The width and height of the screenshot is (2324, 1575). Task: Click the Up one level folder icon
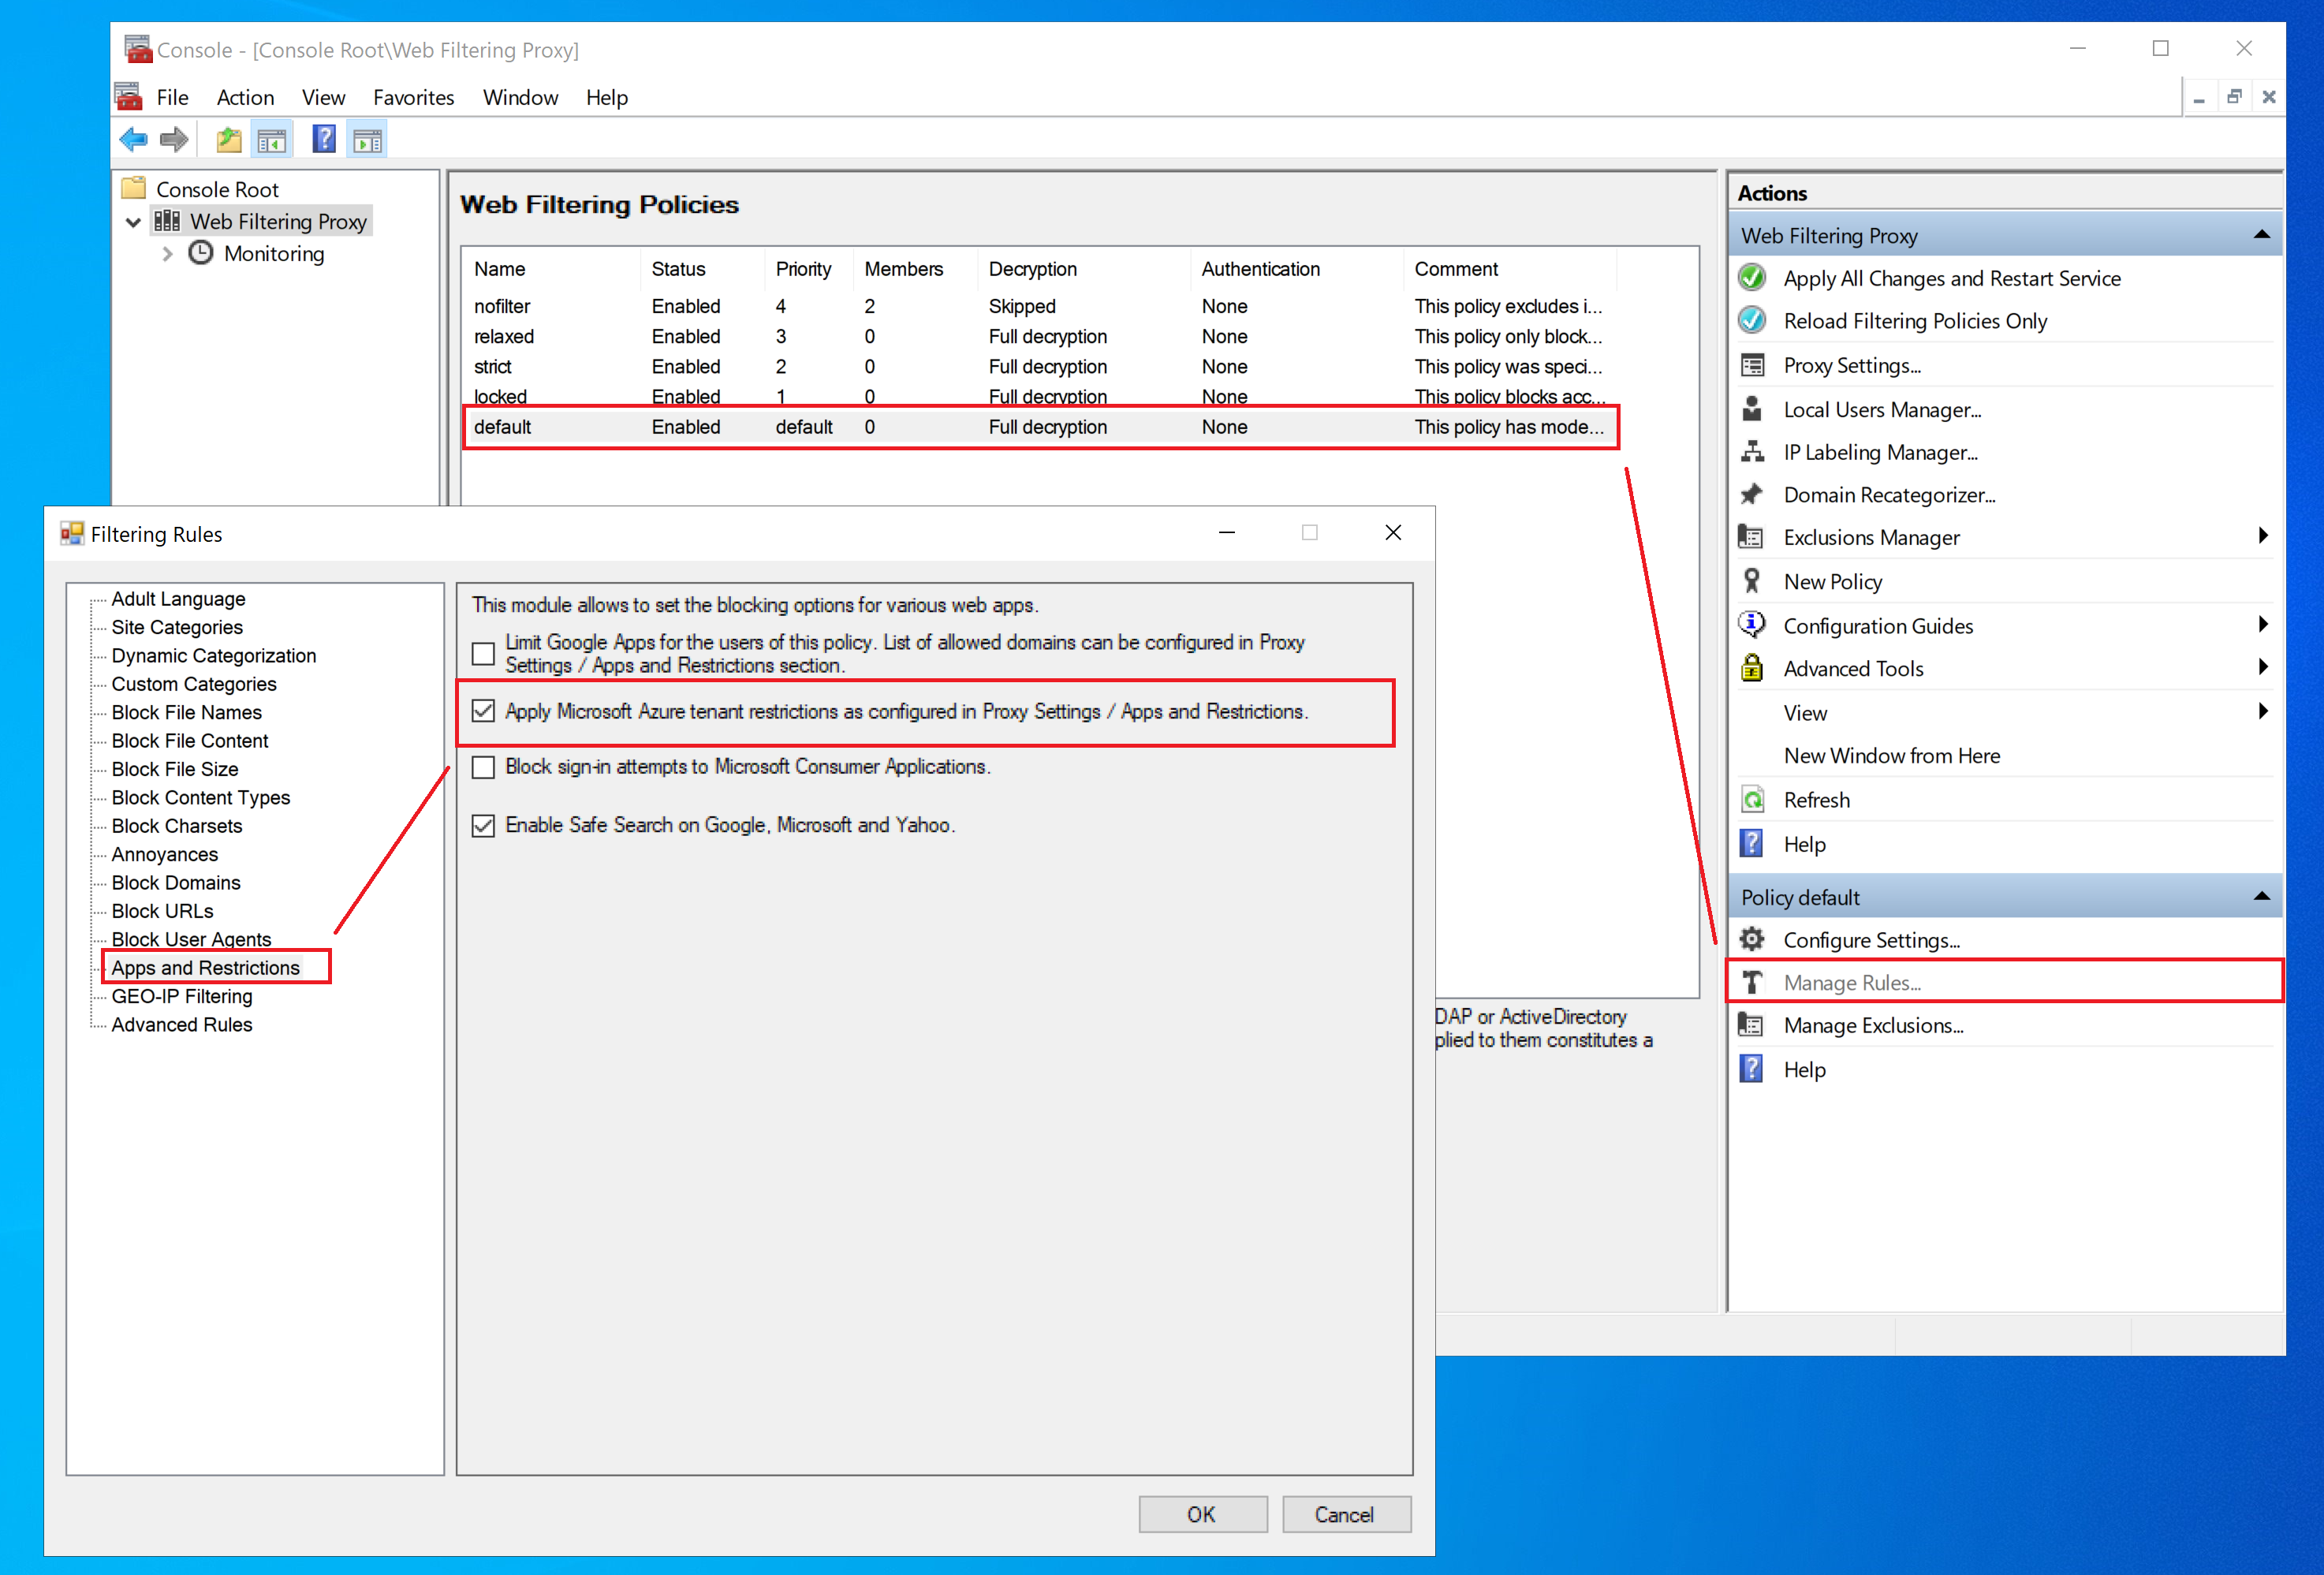tap(229, 140)
